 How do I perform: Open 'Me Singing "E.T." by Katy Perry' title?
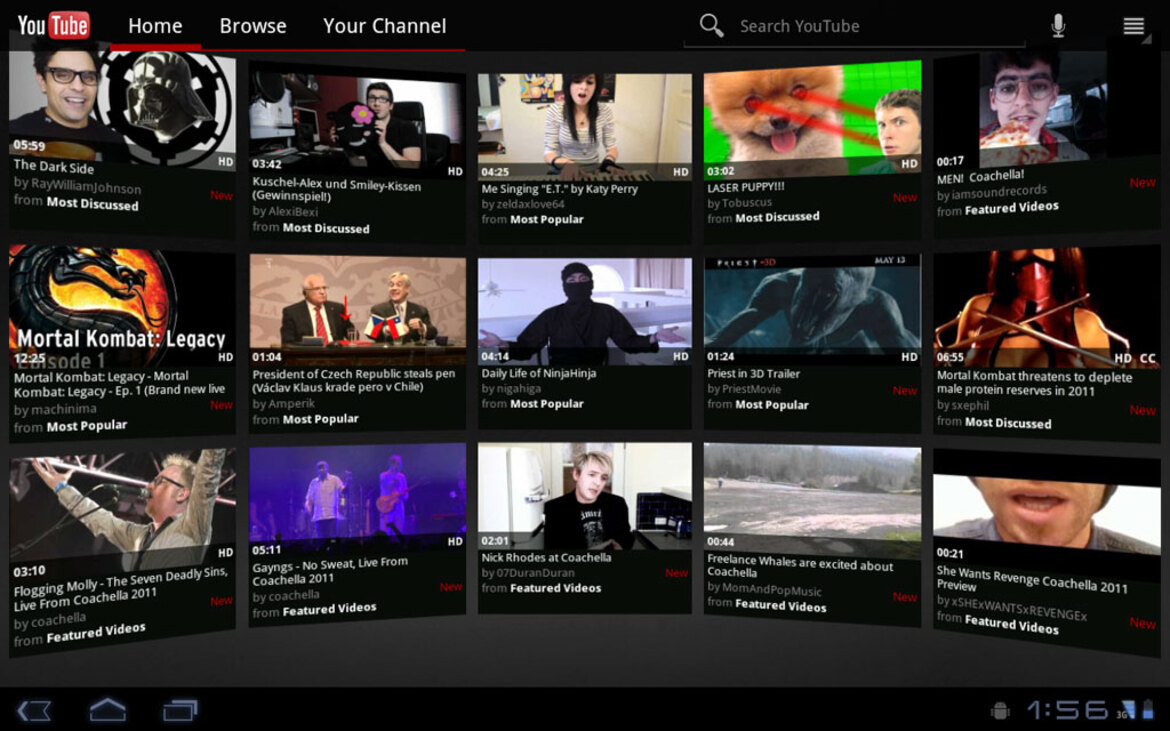click(560, 189)
